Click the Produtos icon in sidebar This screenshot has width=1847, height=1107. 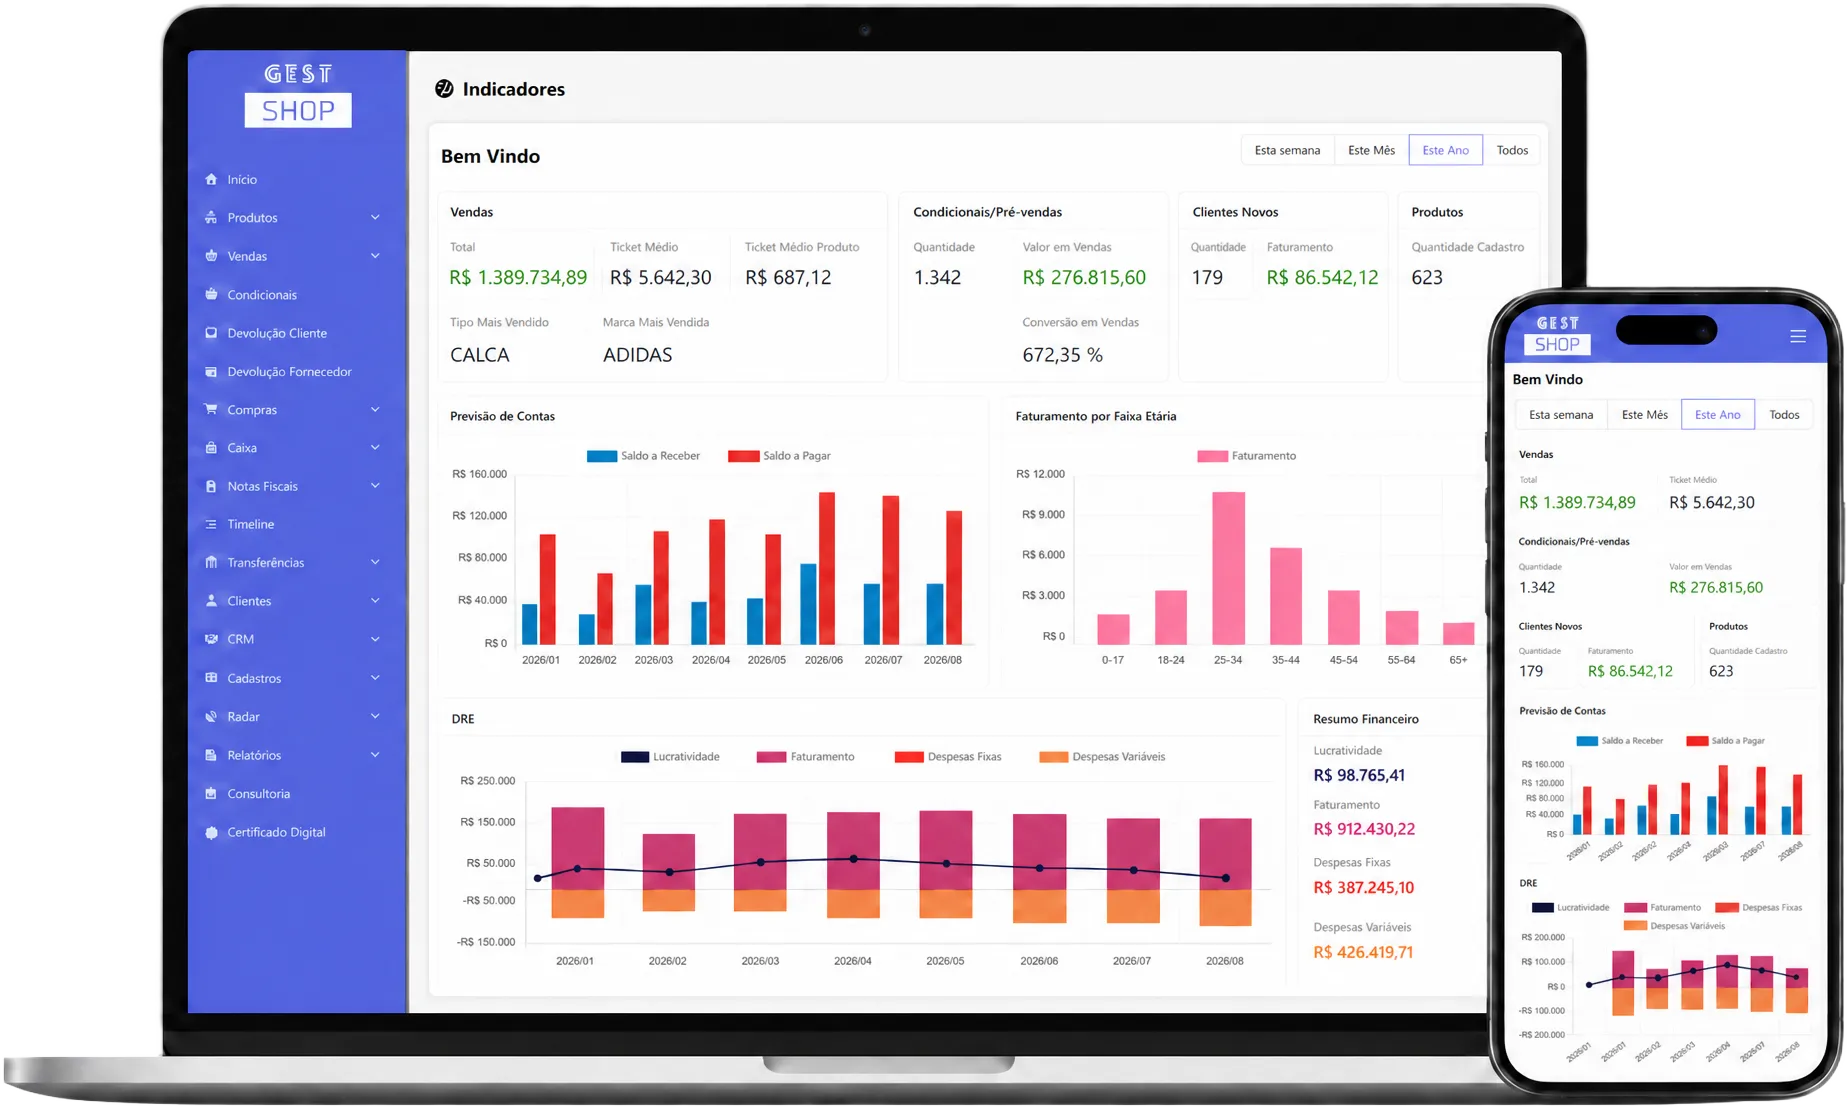coord(211,217)
